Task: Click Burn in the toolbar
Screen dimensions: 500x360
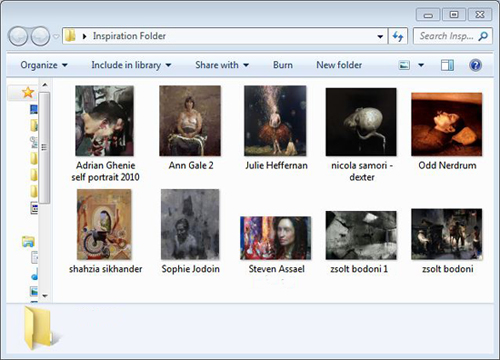Action: [x=283, y=65]
